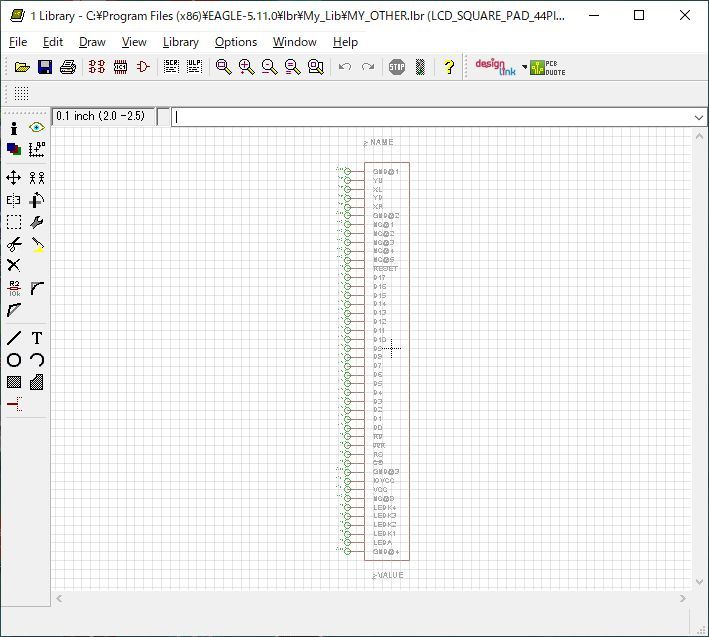Toggle the grid settings button
709x637 pixels.
coord(21,93)
